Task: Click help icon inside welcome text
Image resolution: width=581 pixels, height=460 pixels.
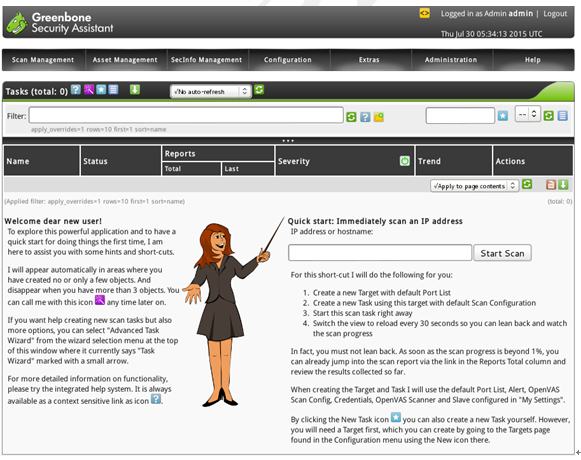Action: tap(156, 399)
